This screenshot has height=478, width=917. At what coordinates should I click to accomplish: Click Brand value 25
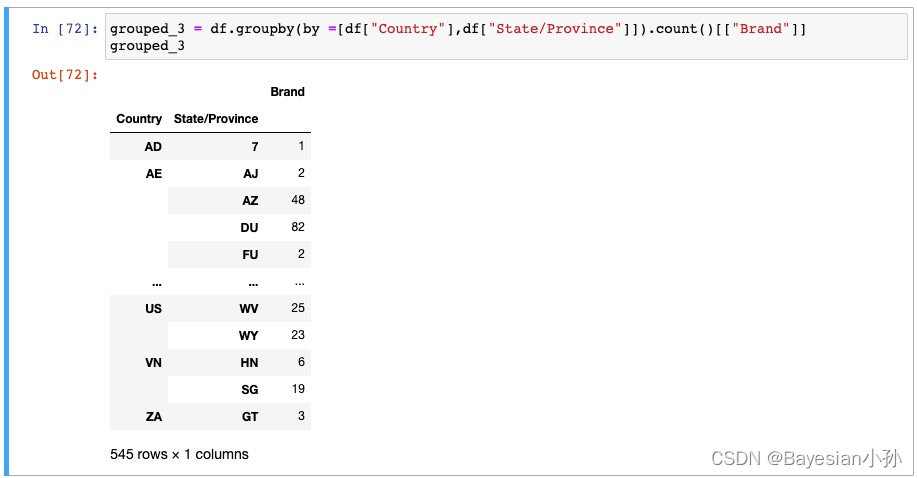pos(298,308)
